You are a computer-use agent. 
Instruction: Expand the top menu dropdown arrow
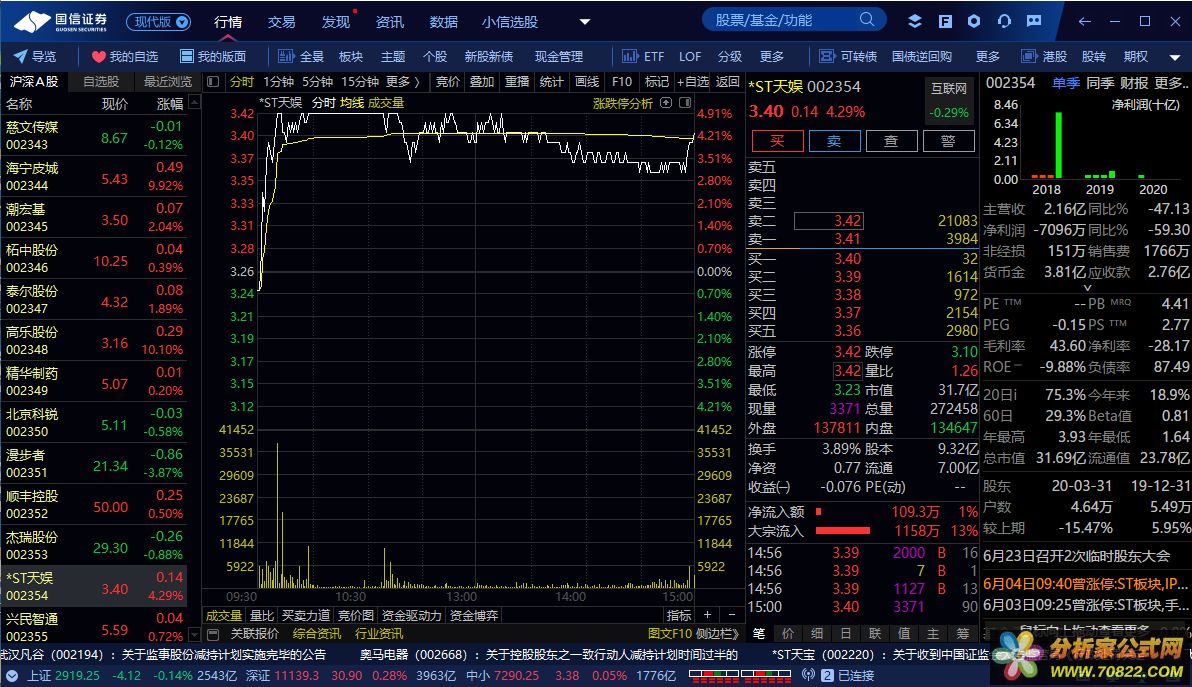tap(585, 21)
